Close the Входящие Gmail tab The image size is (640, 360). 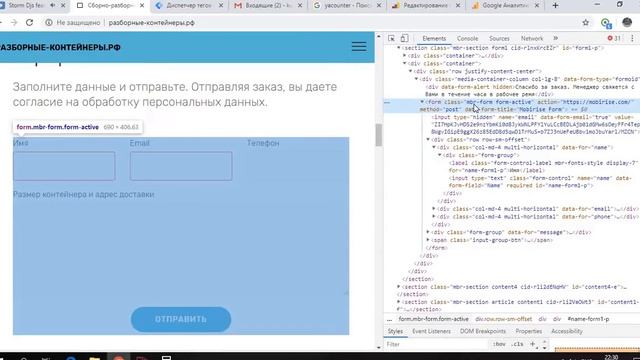click(x=300, y=5)
